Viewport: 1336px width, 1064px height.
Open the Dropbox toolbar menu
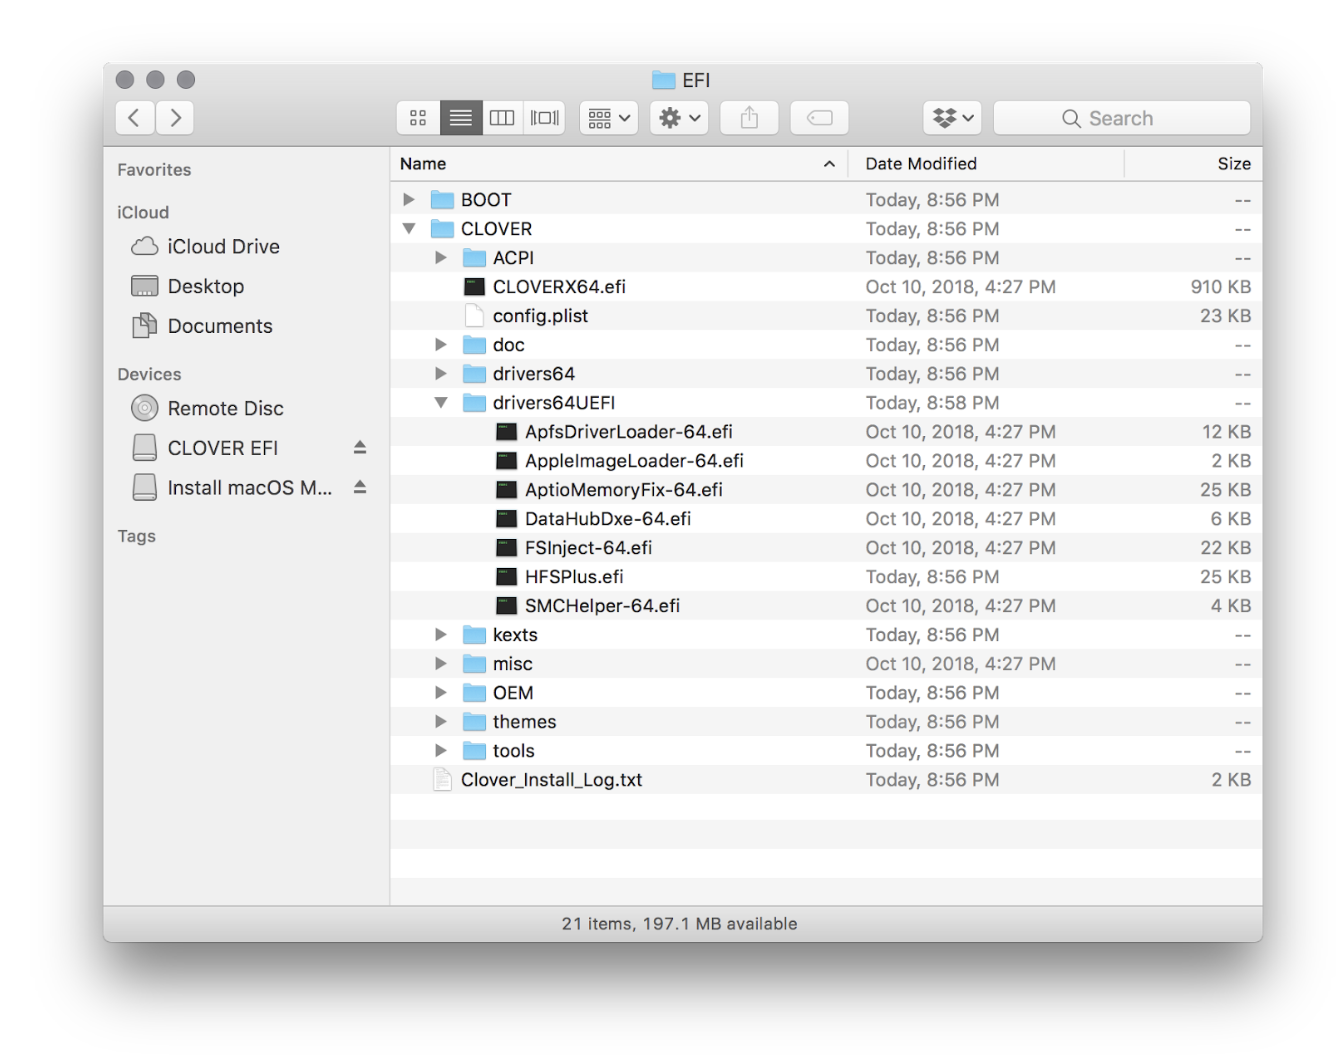[952, 118]
